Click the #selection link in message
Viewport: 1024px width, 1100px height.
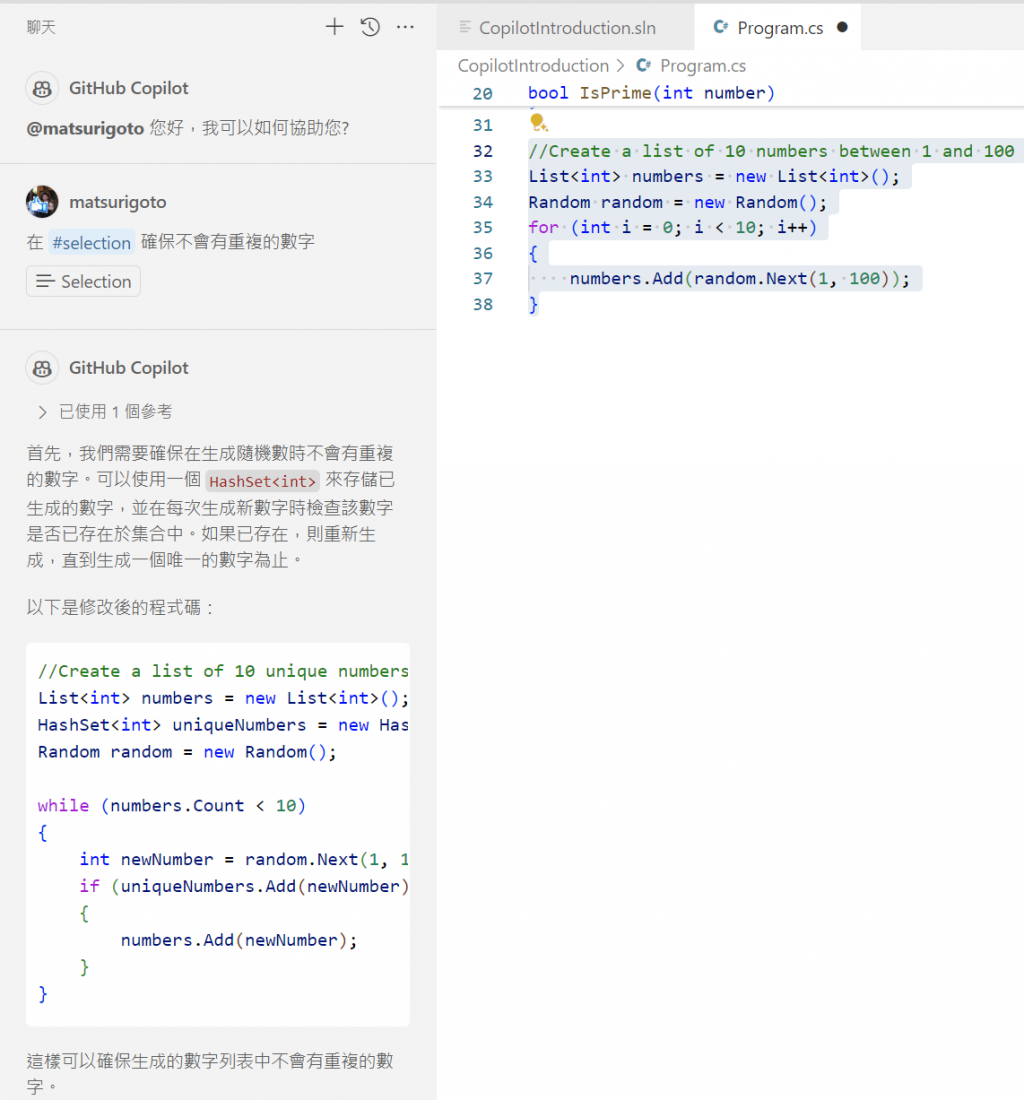coord(91,243)
